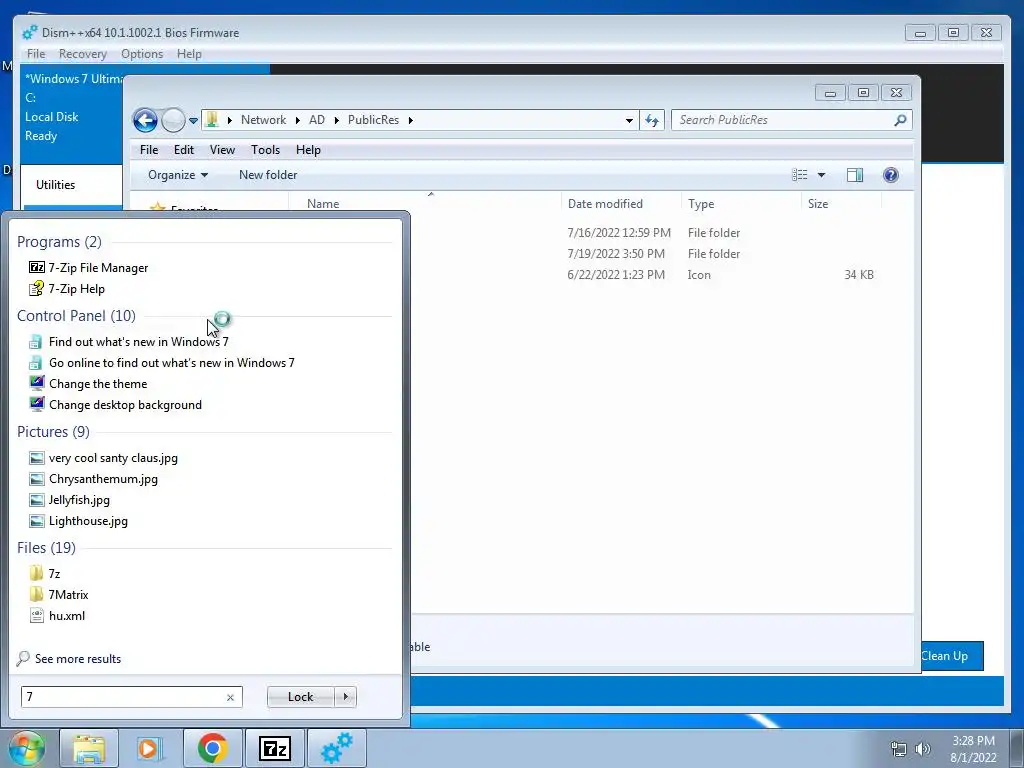Click the volume speaker tray icon

(923, 749)
